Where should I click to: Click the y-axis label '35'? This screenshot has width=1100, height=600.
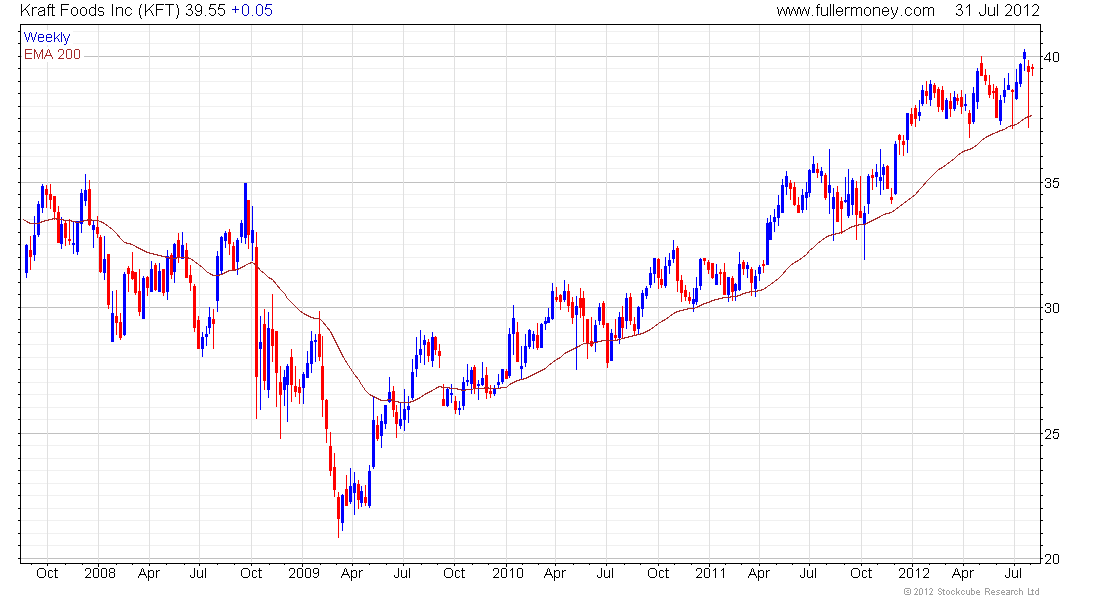[1052, 183]
